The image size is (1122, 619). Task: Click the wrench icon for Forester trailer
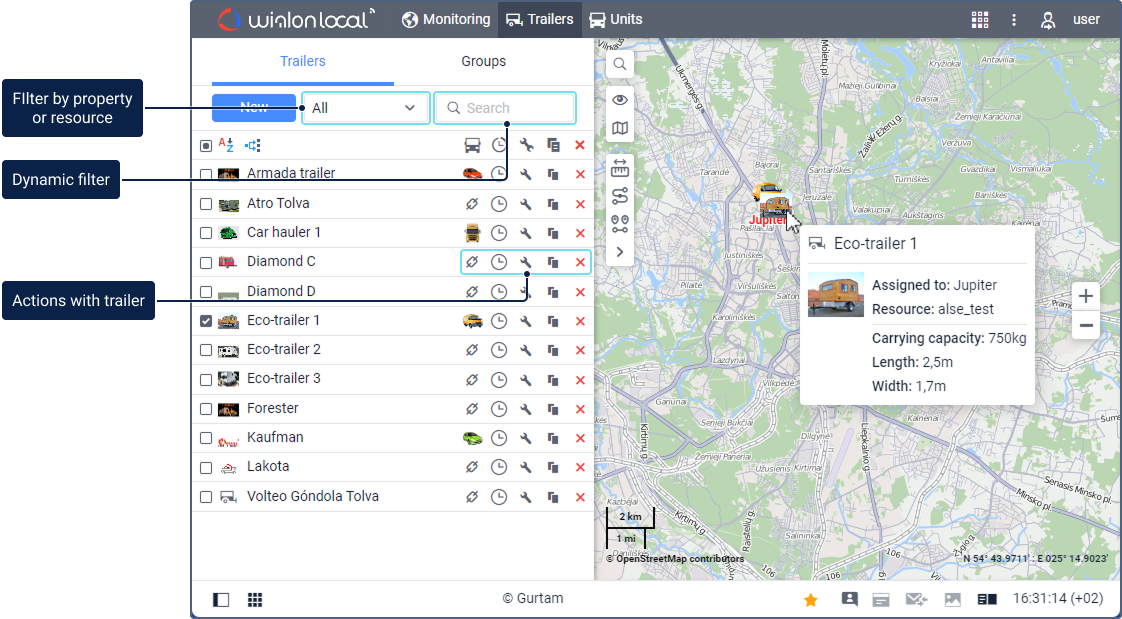pos(526,409)
